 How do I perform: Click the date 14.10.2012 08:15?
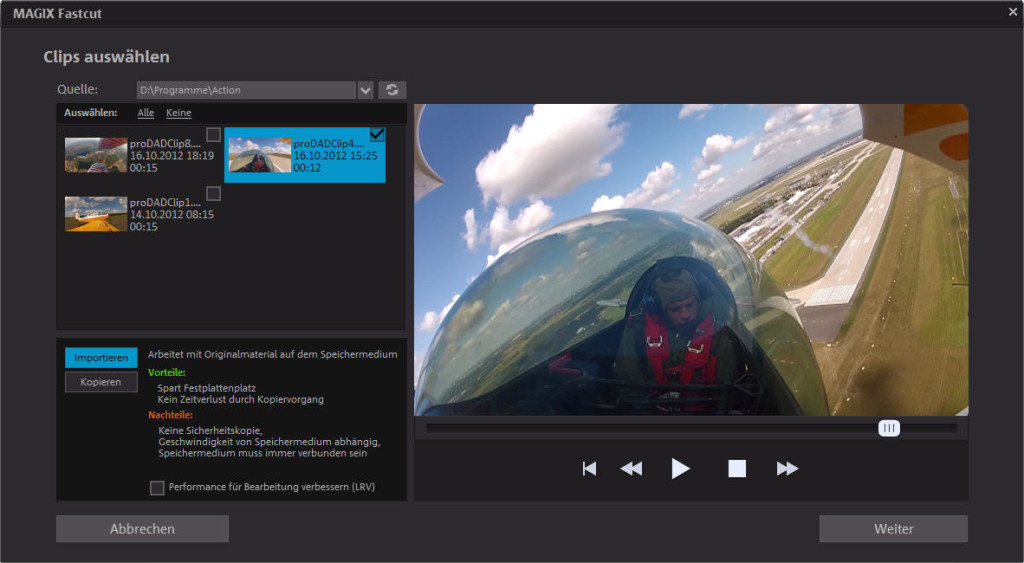coord(172,214)
